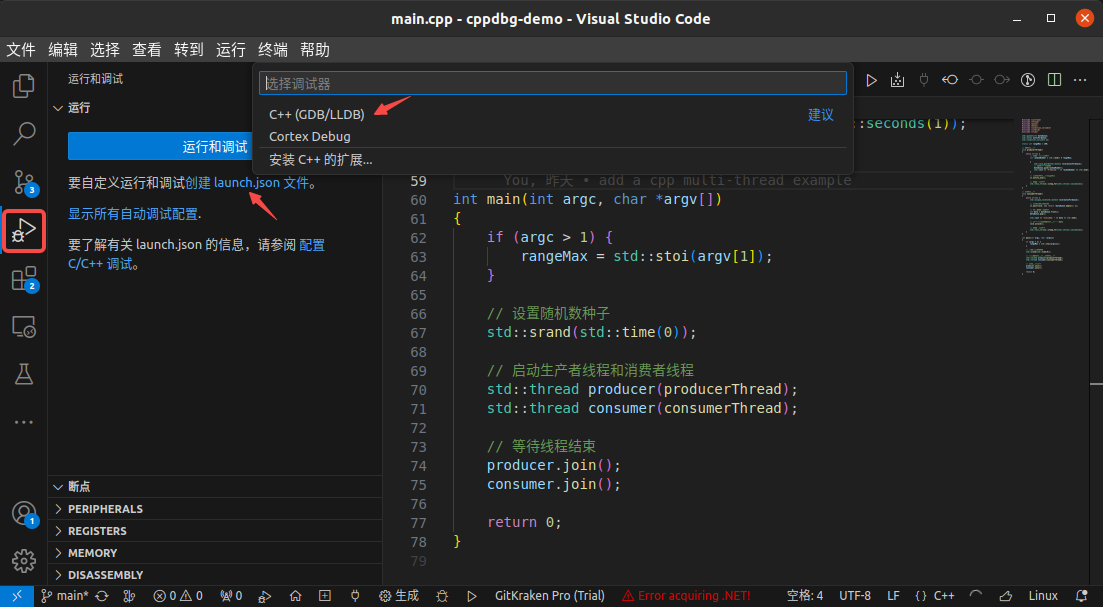Click the Accounts icon

coord(24,514)
